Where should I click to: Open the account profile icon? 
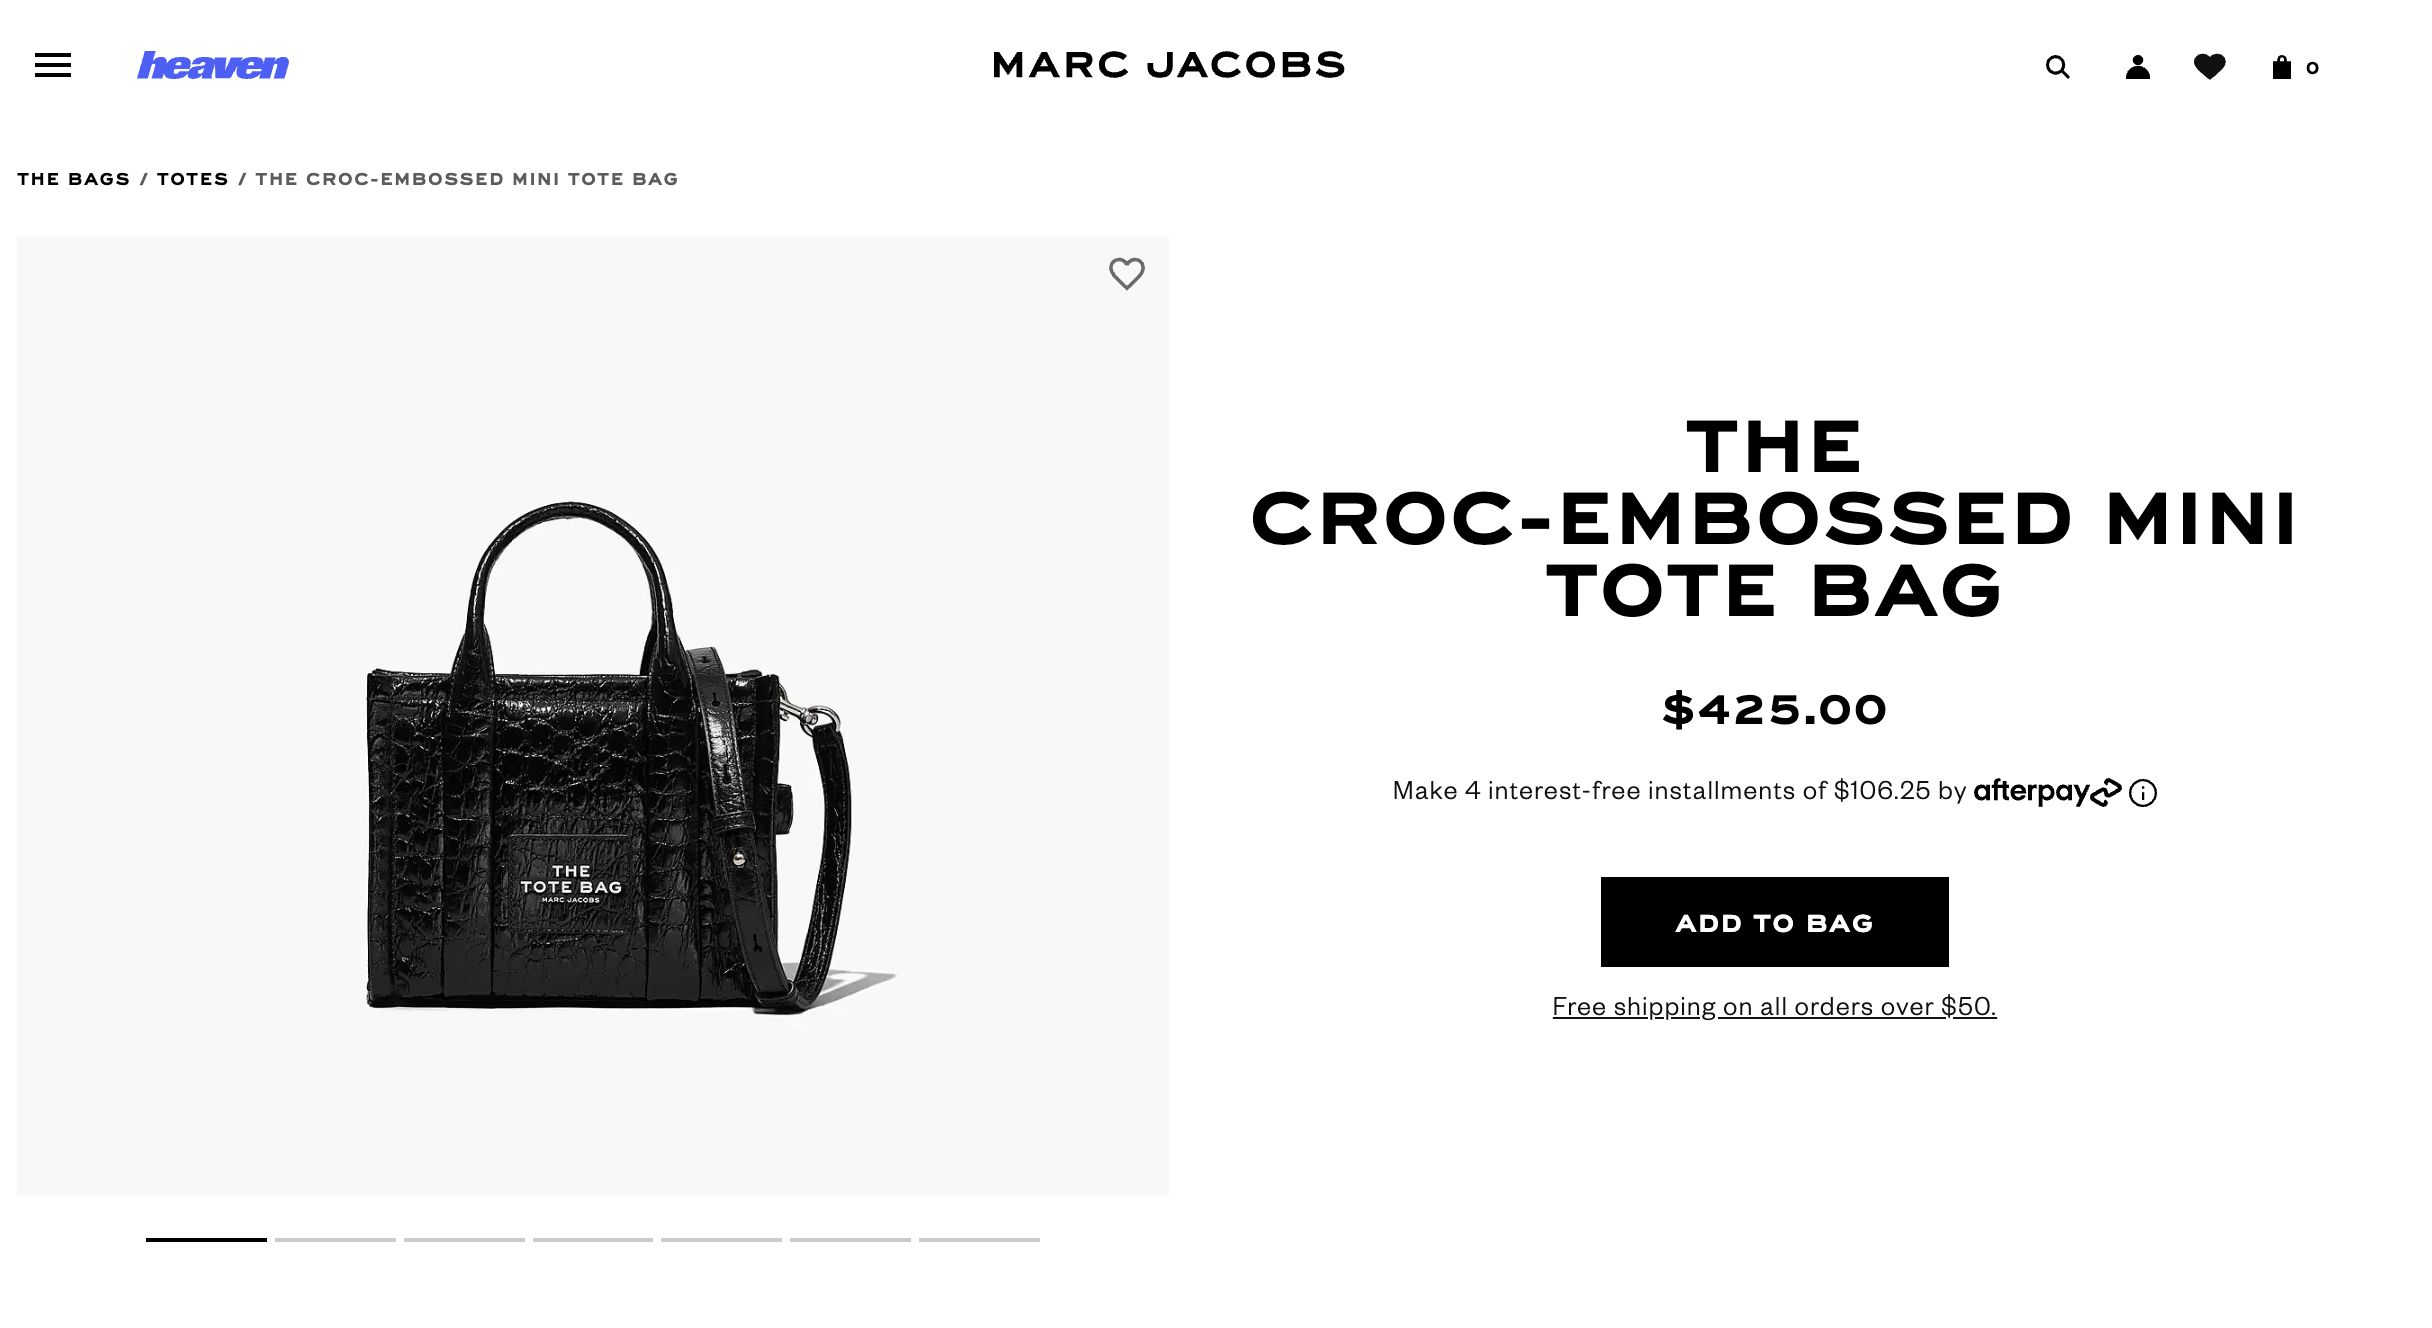click(x=2138, y=67)
